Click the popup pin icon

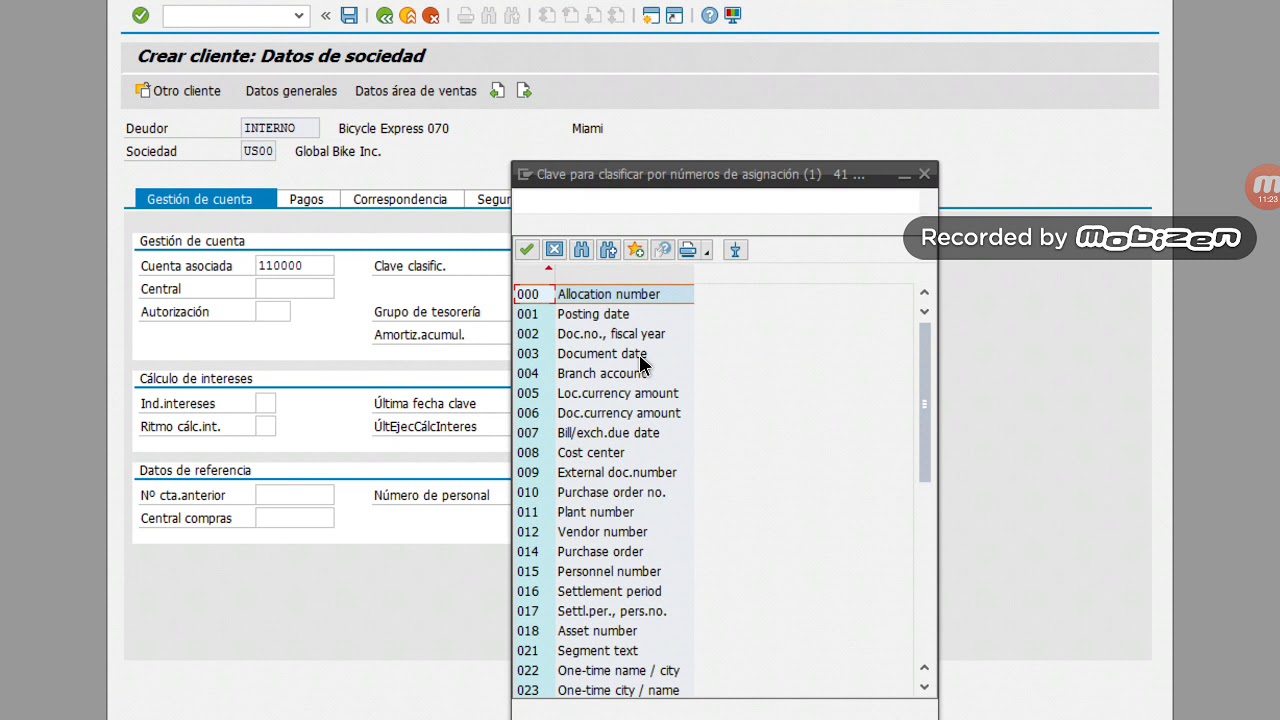click(x=735, y=250)
